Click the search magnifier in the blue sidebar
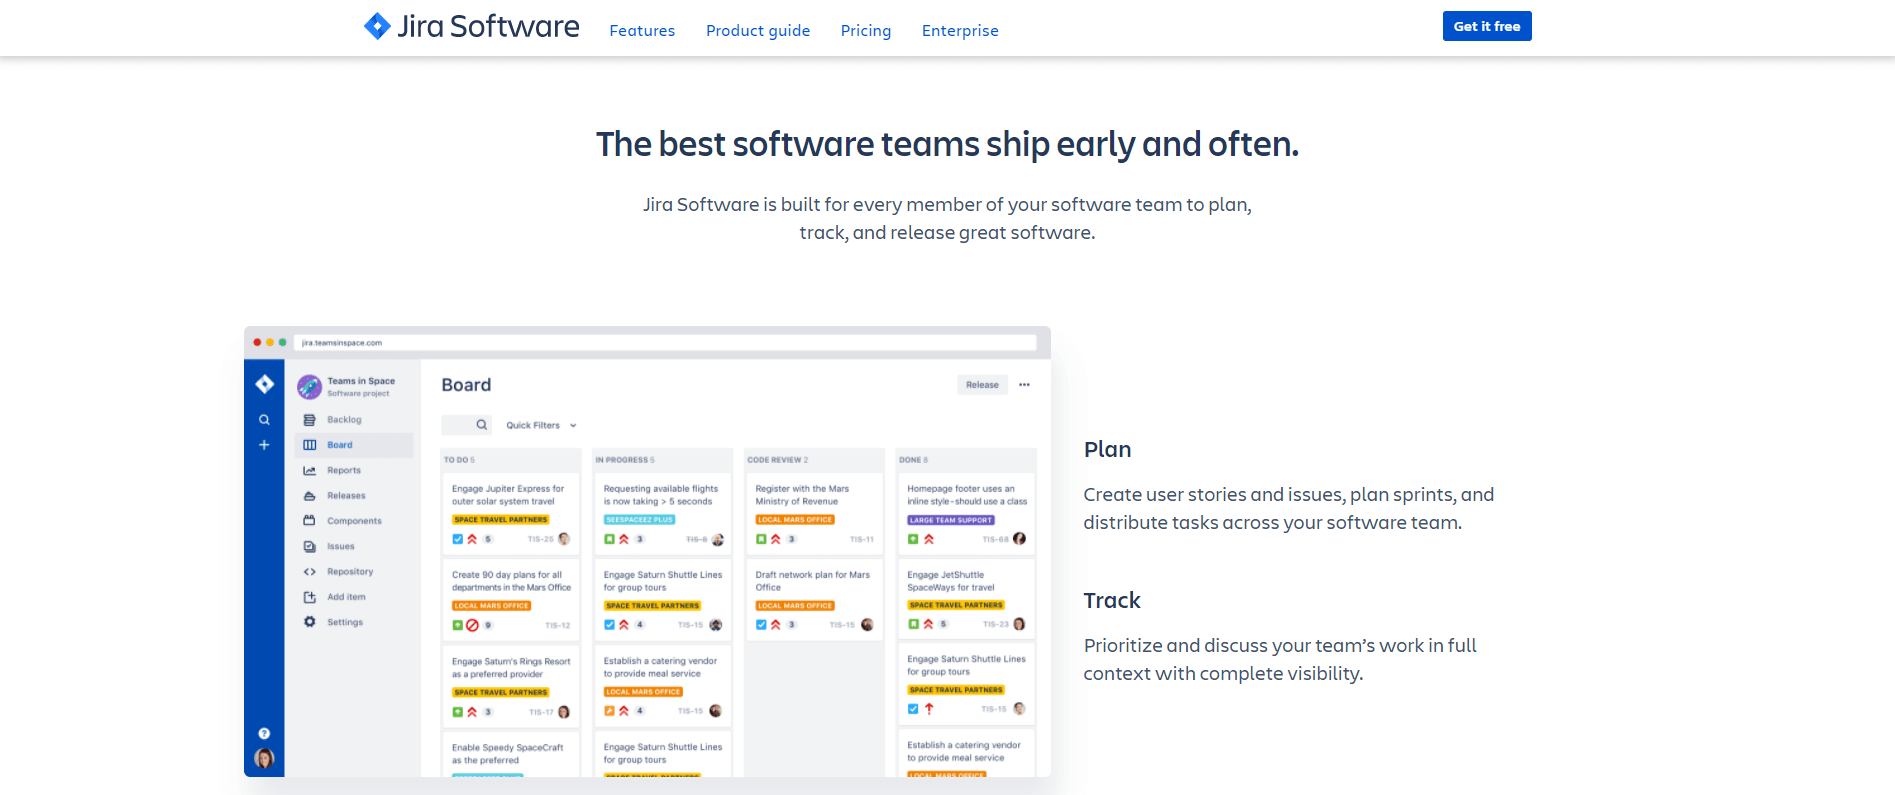Image resolution: width=1895 pixels, height=795 pixels. tap(264, 420)
